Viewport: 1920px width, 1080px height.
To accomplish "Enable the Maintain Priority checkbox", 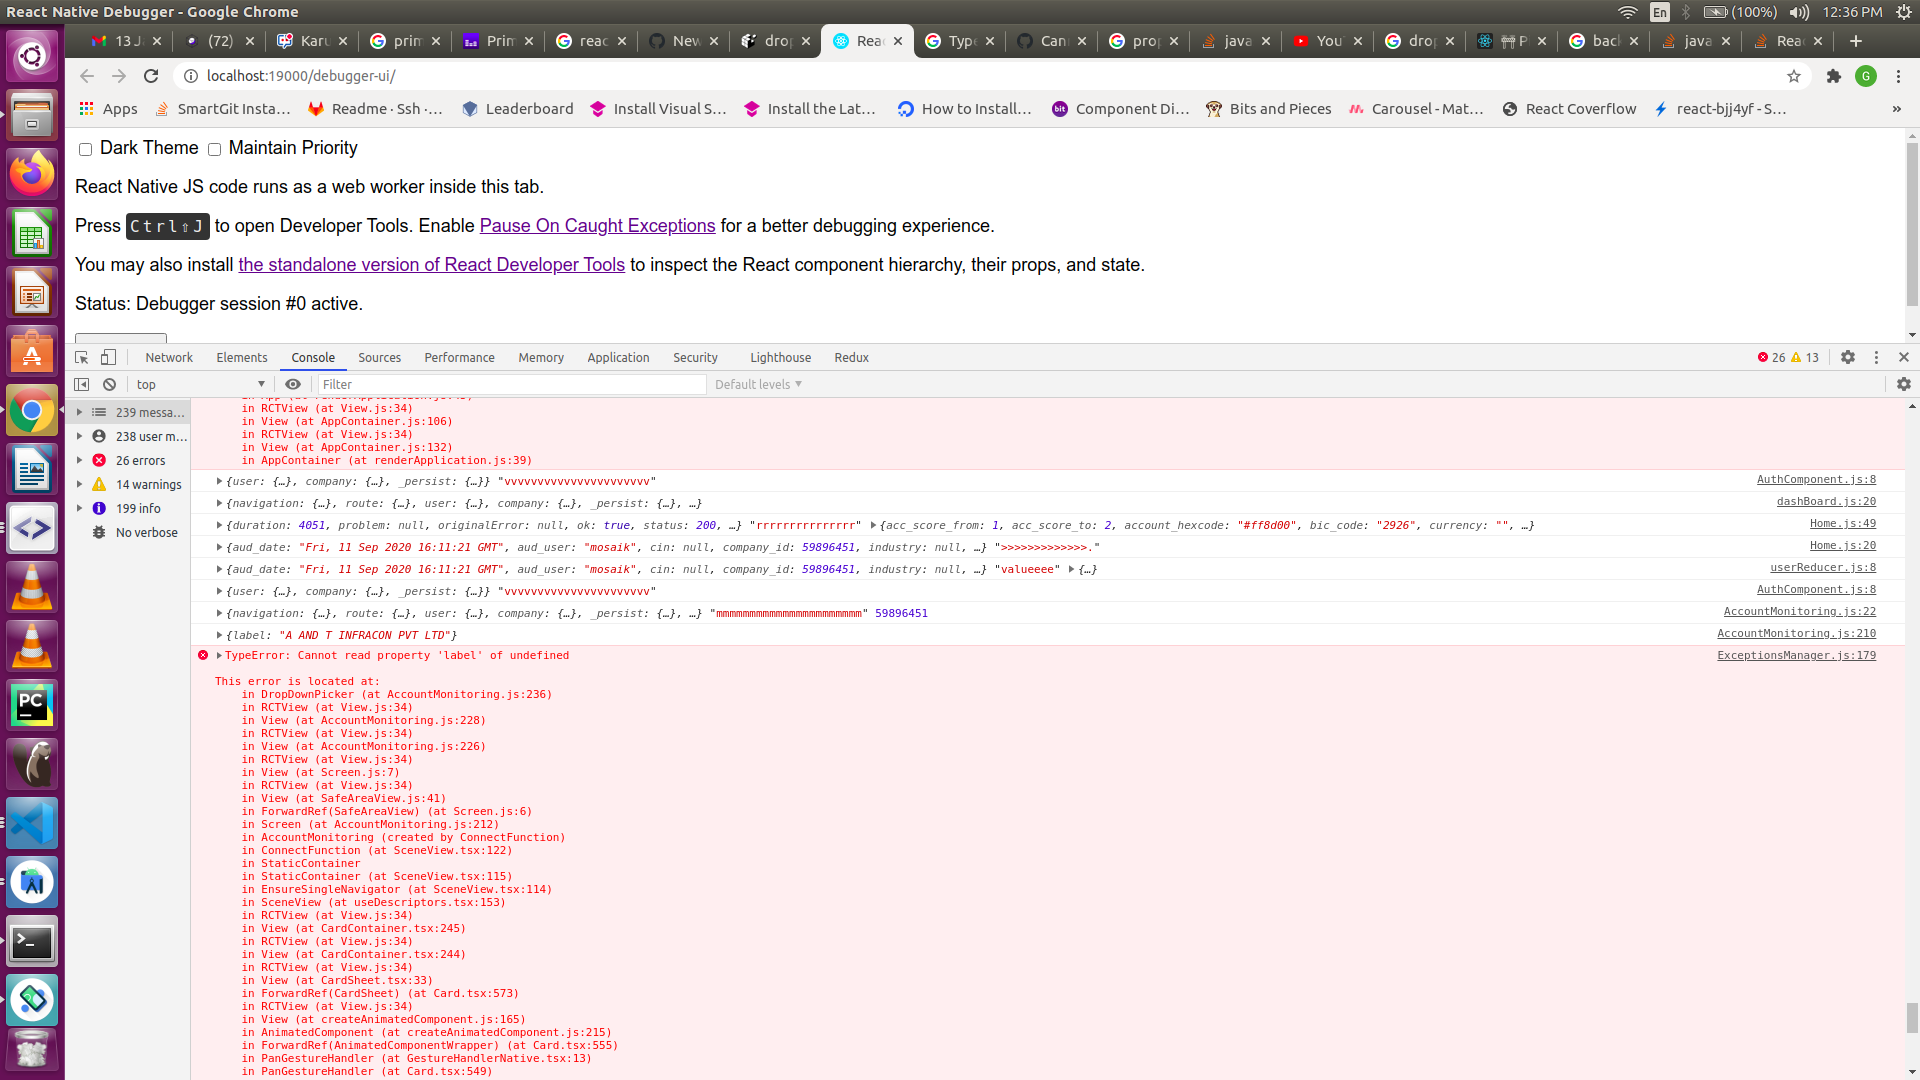I will 215,148.
